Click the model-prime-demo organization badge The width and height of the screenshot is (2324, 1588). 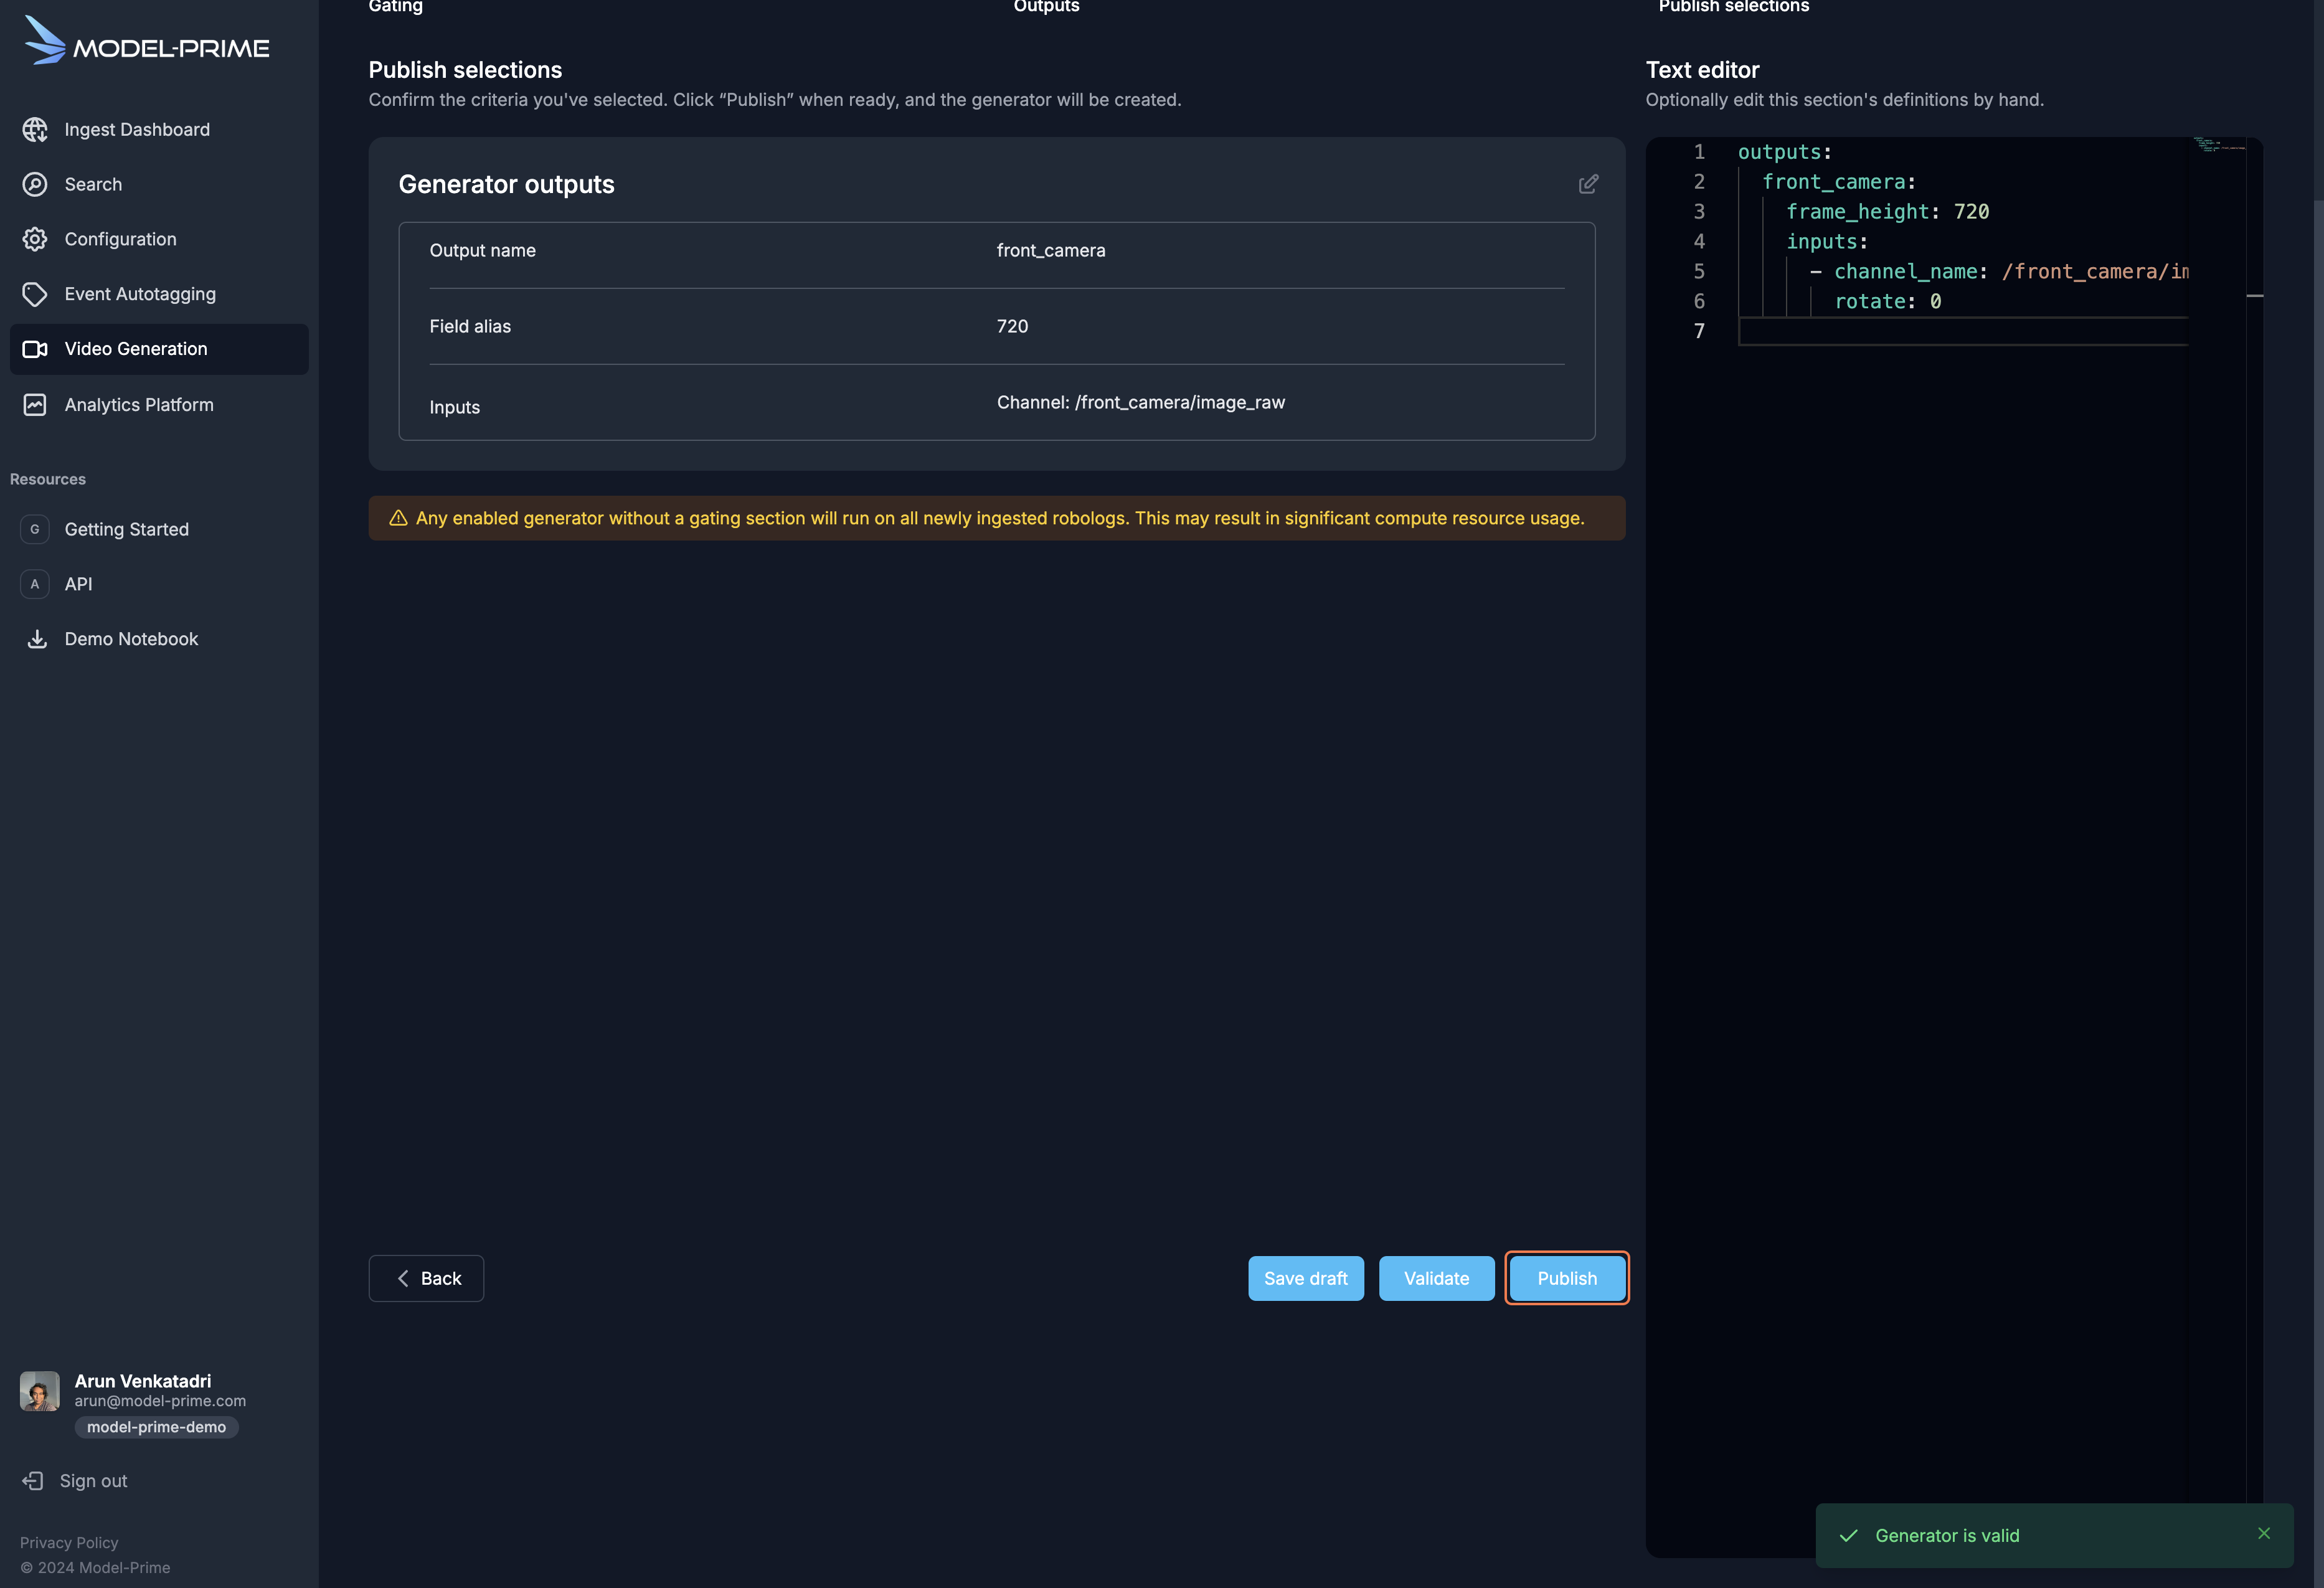(156, 1427)
